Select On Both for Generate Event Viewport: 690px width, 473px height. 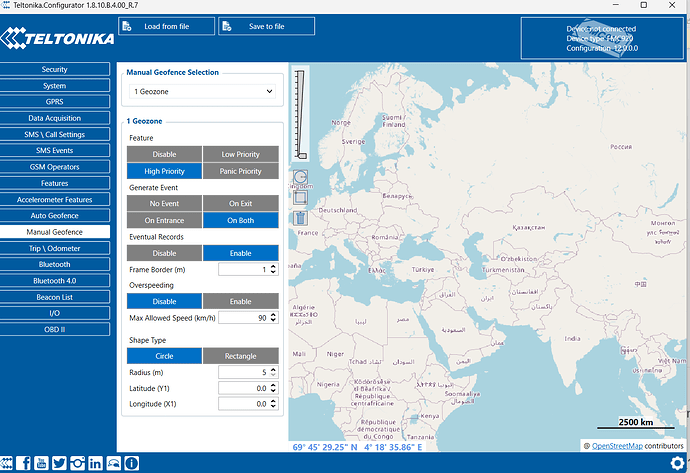241,220
